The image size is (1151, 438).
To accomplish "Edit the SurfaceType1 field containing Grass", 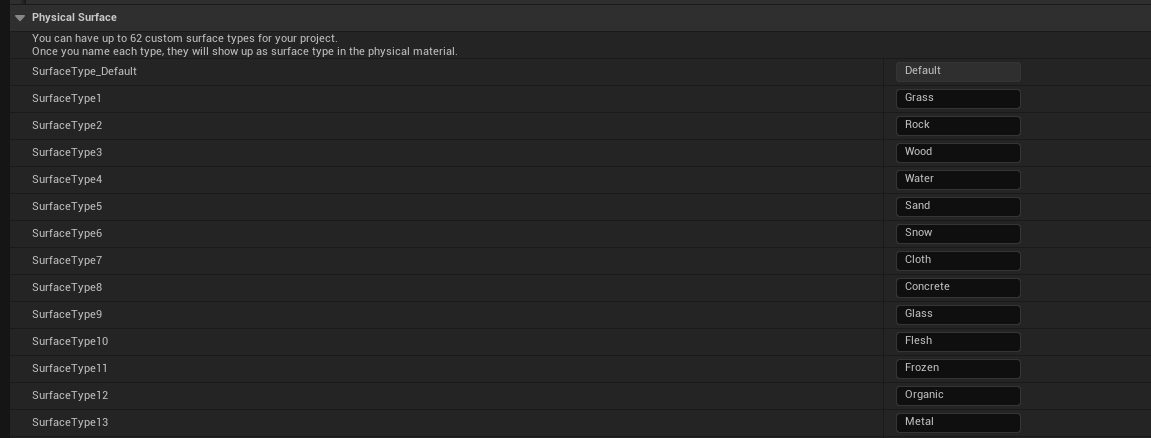I will click(958, 98).
